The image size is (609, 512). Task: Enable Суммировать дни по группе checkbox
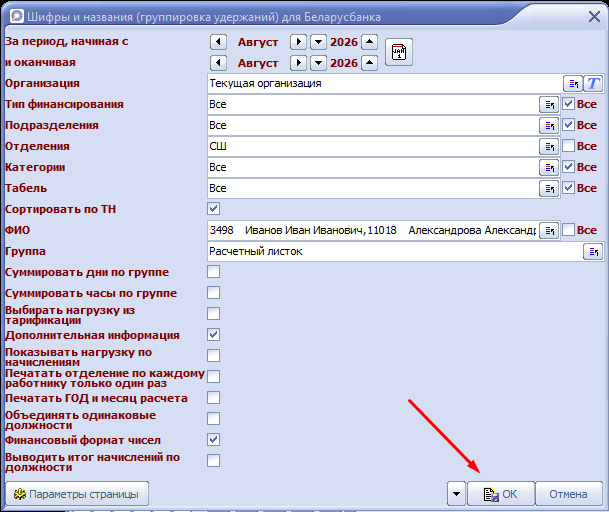point(213,272)
